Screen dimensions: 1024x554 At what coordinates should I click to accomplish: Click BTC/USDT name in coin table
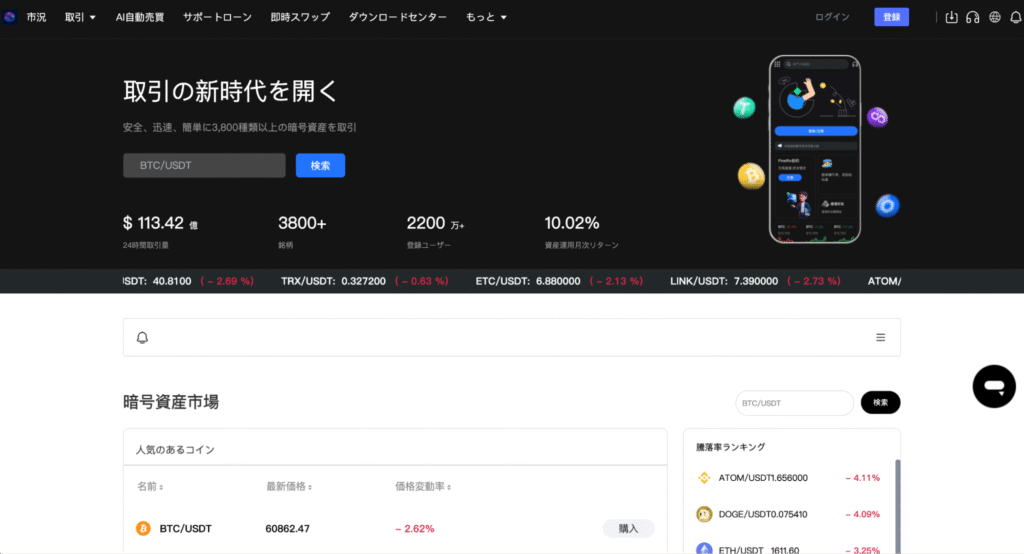click(185, 529)
